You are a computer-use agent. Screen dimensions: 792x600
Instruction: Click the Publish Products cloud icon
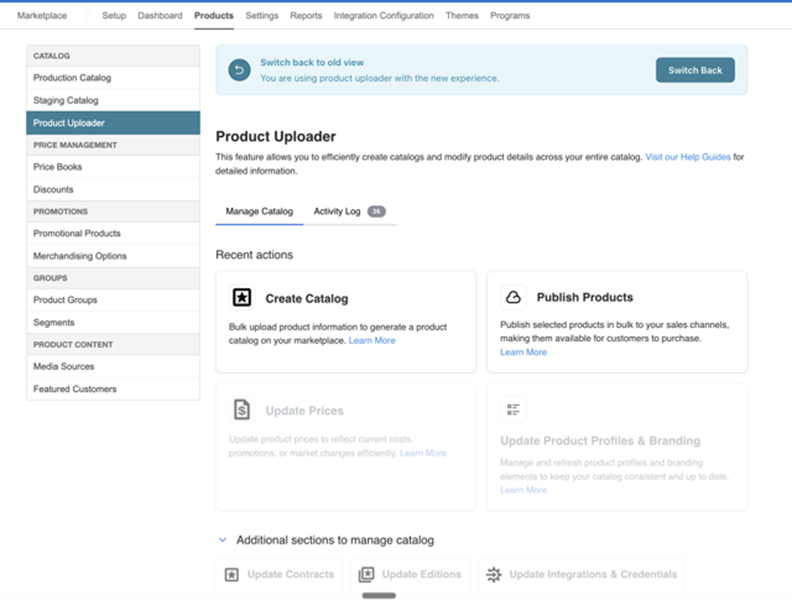tap(513, 297)
